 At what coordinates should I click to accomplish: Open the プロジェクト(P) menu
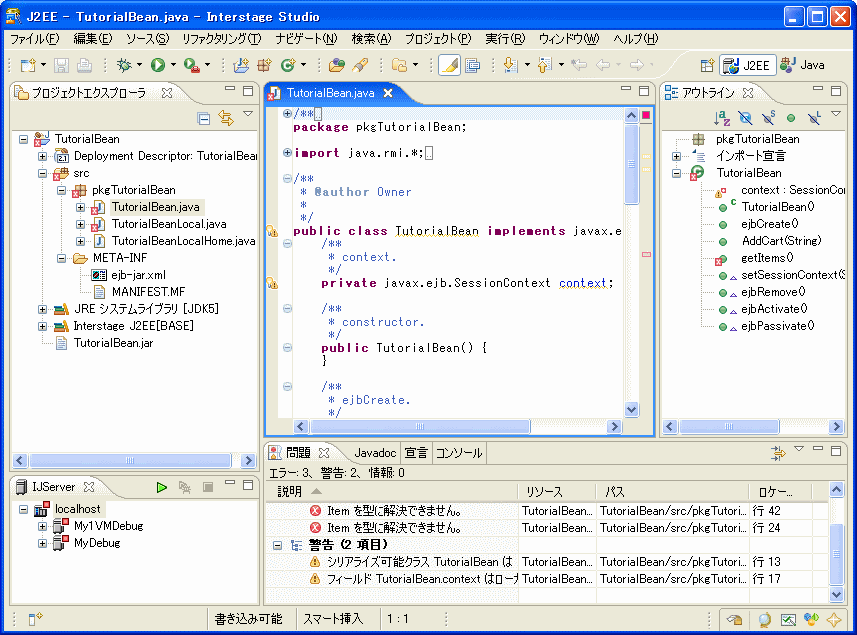click(438, 39)
